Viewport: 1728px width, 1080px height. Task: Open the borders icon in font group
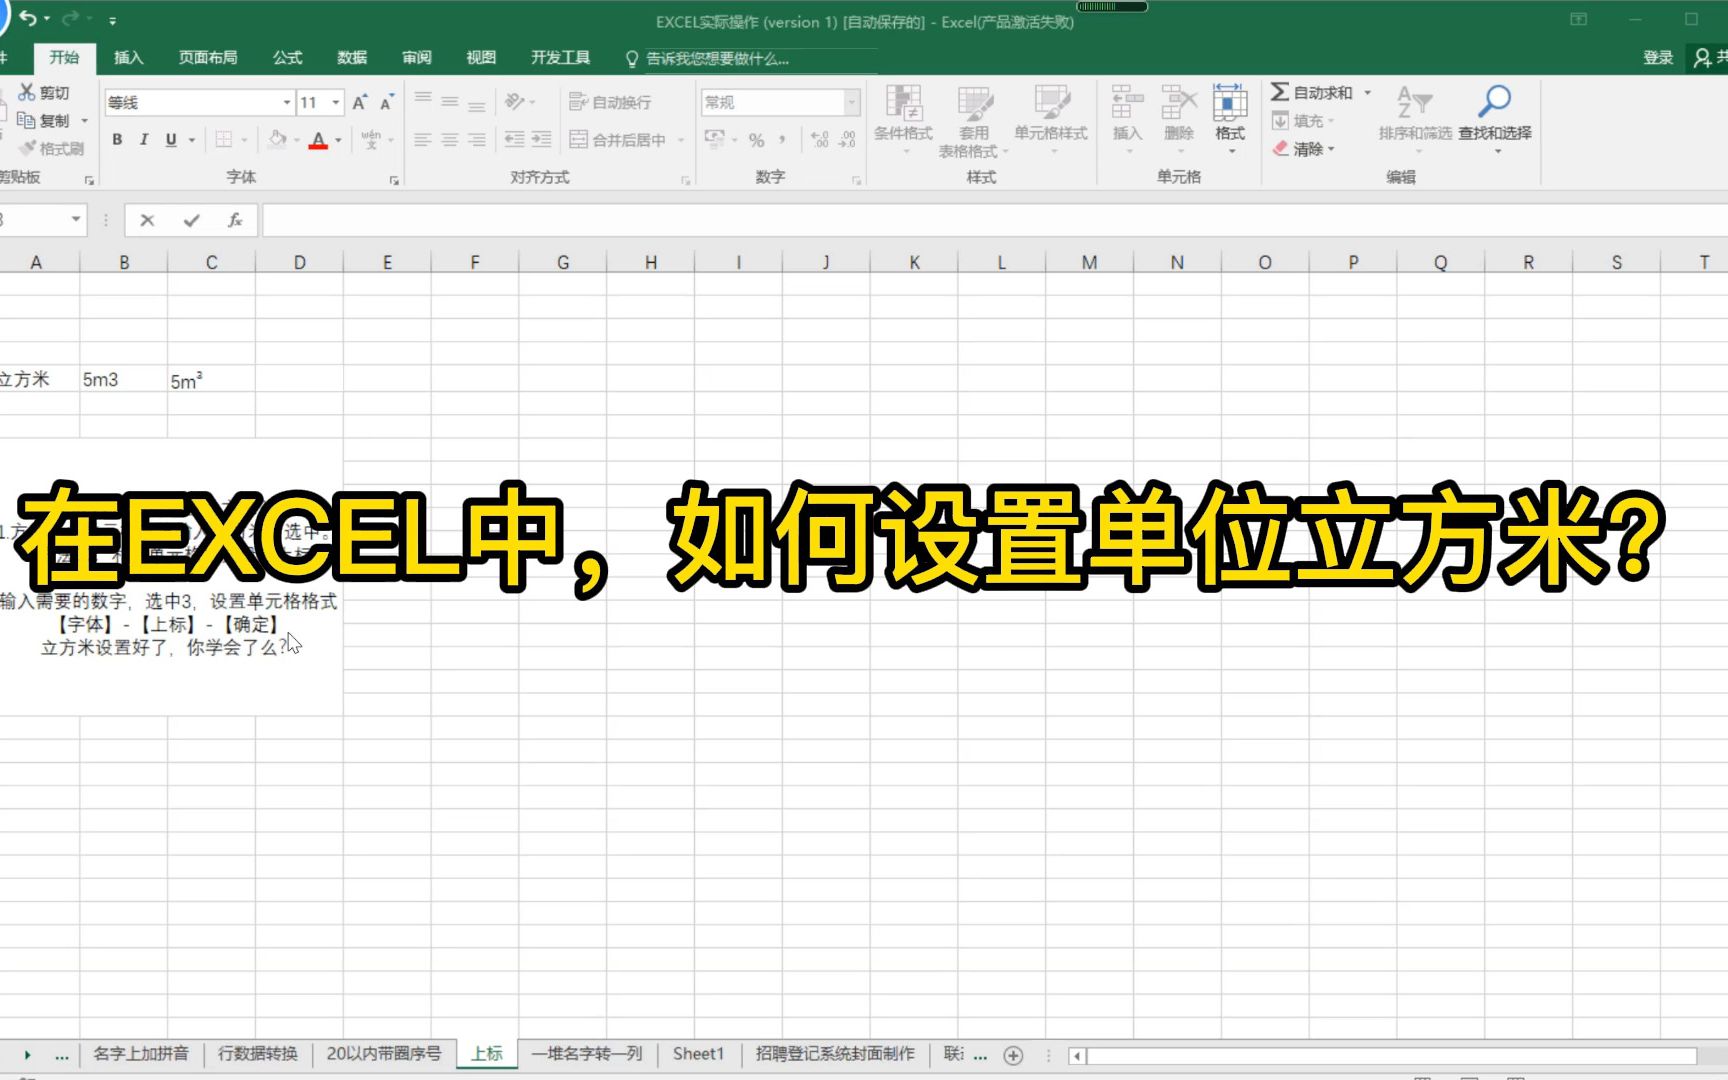(224, 140)
